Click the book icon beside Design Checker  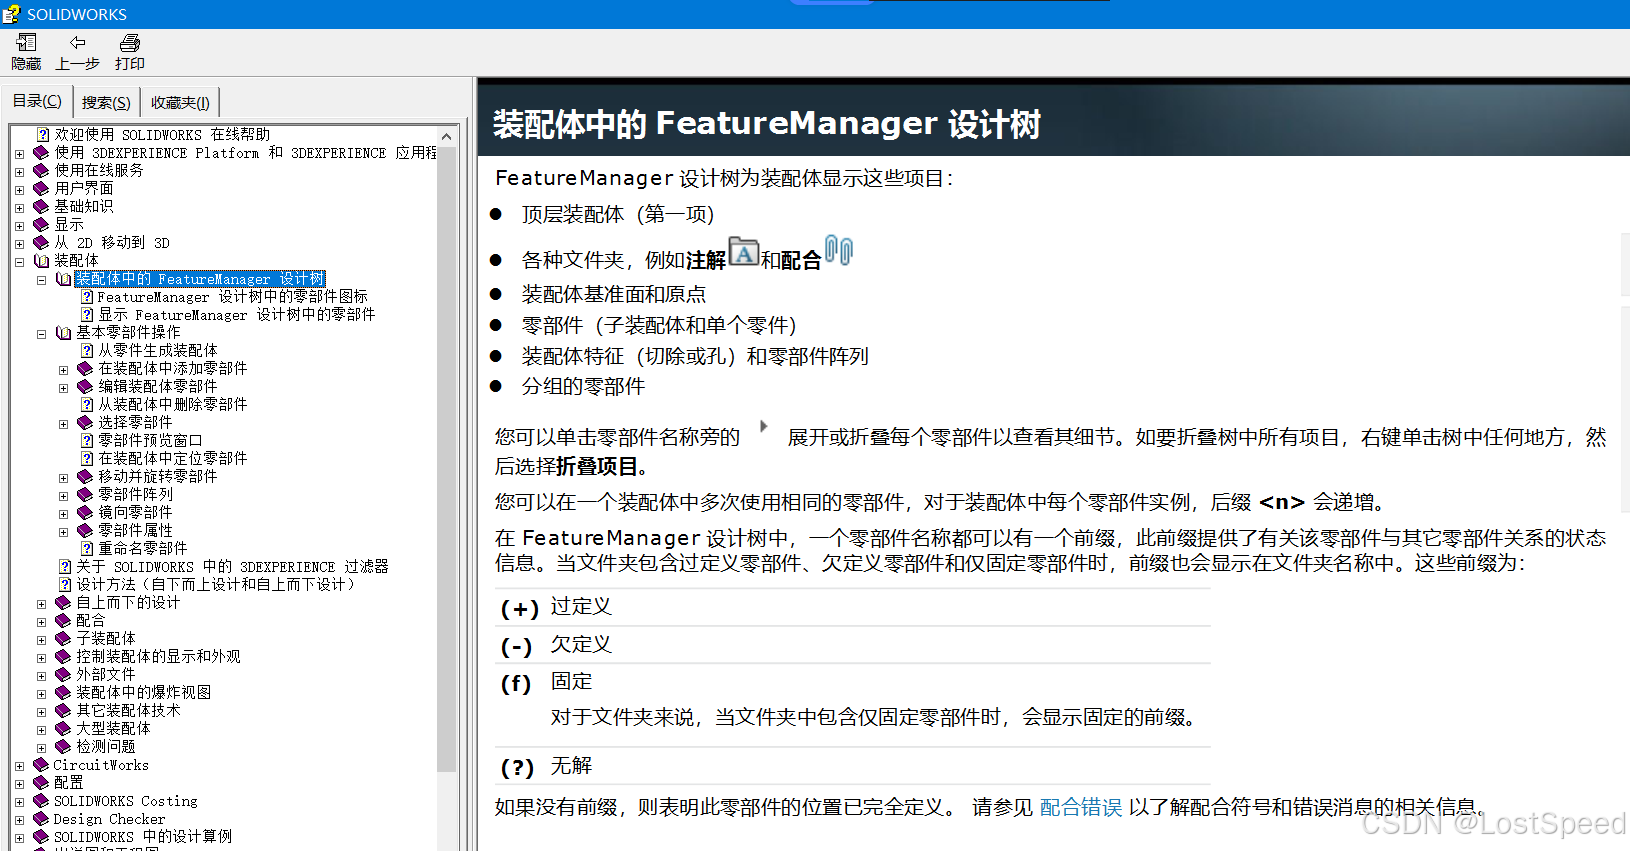click(x=41, y=819)
